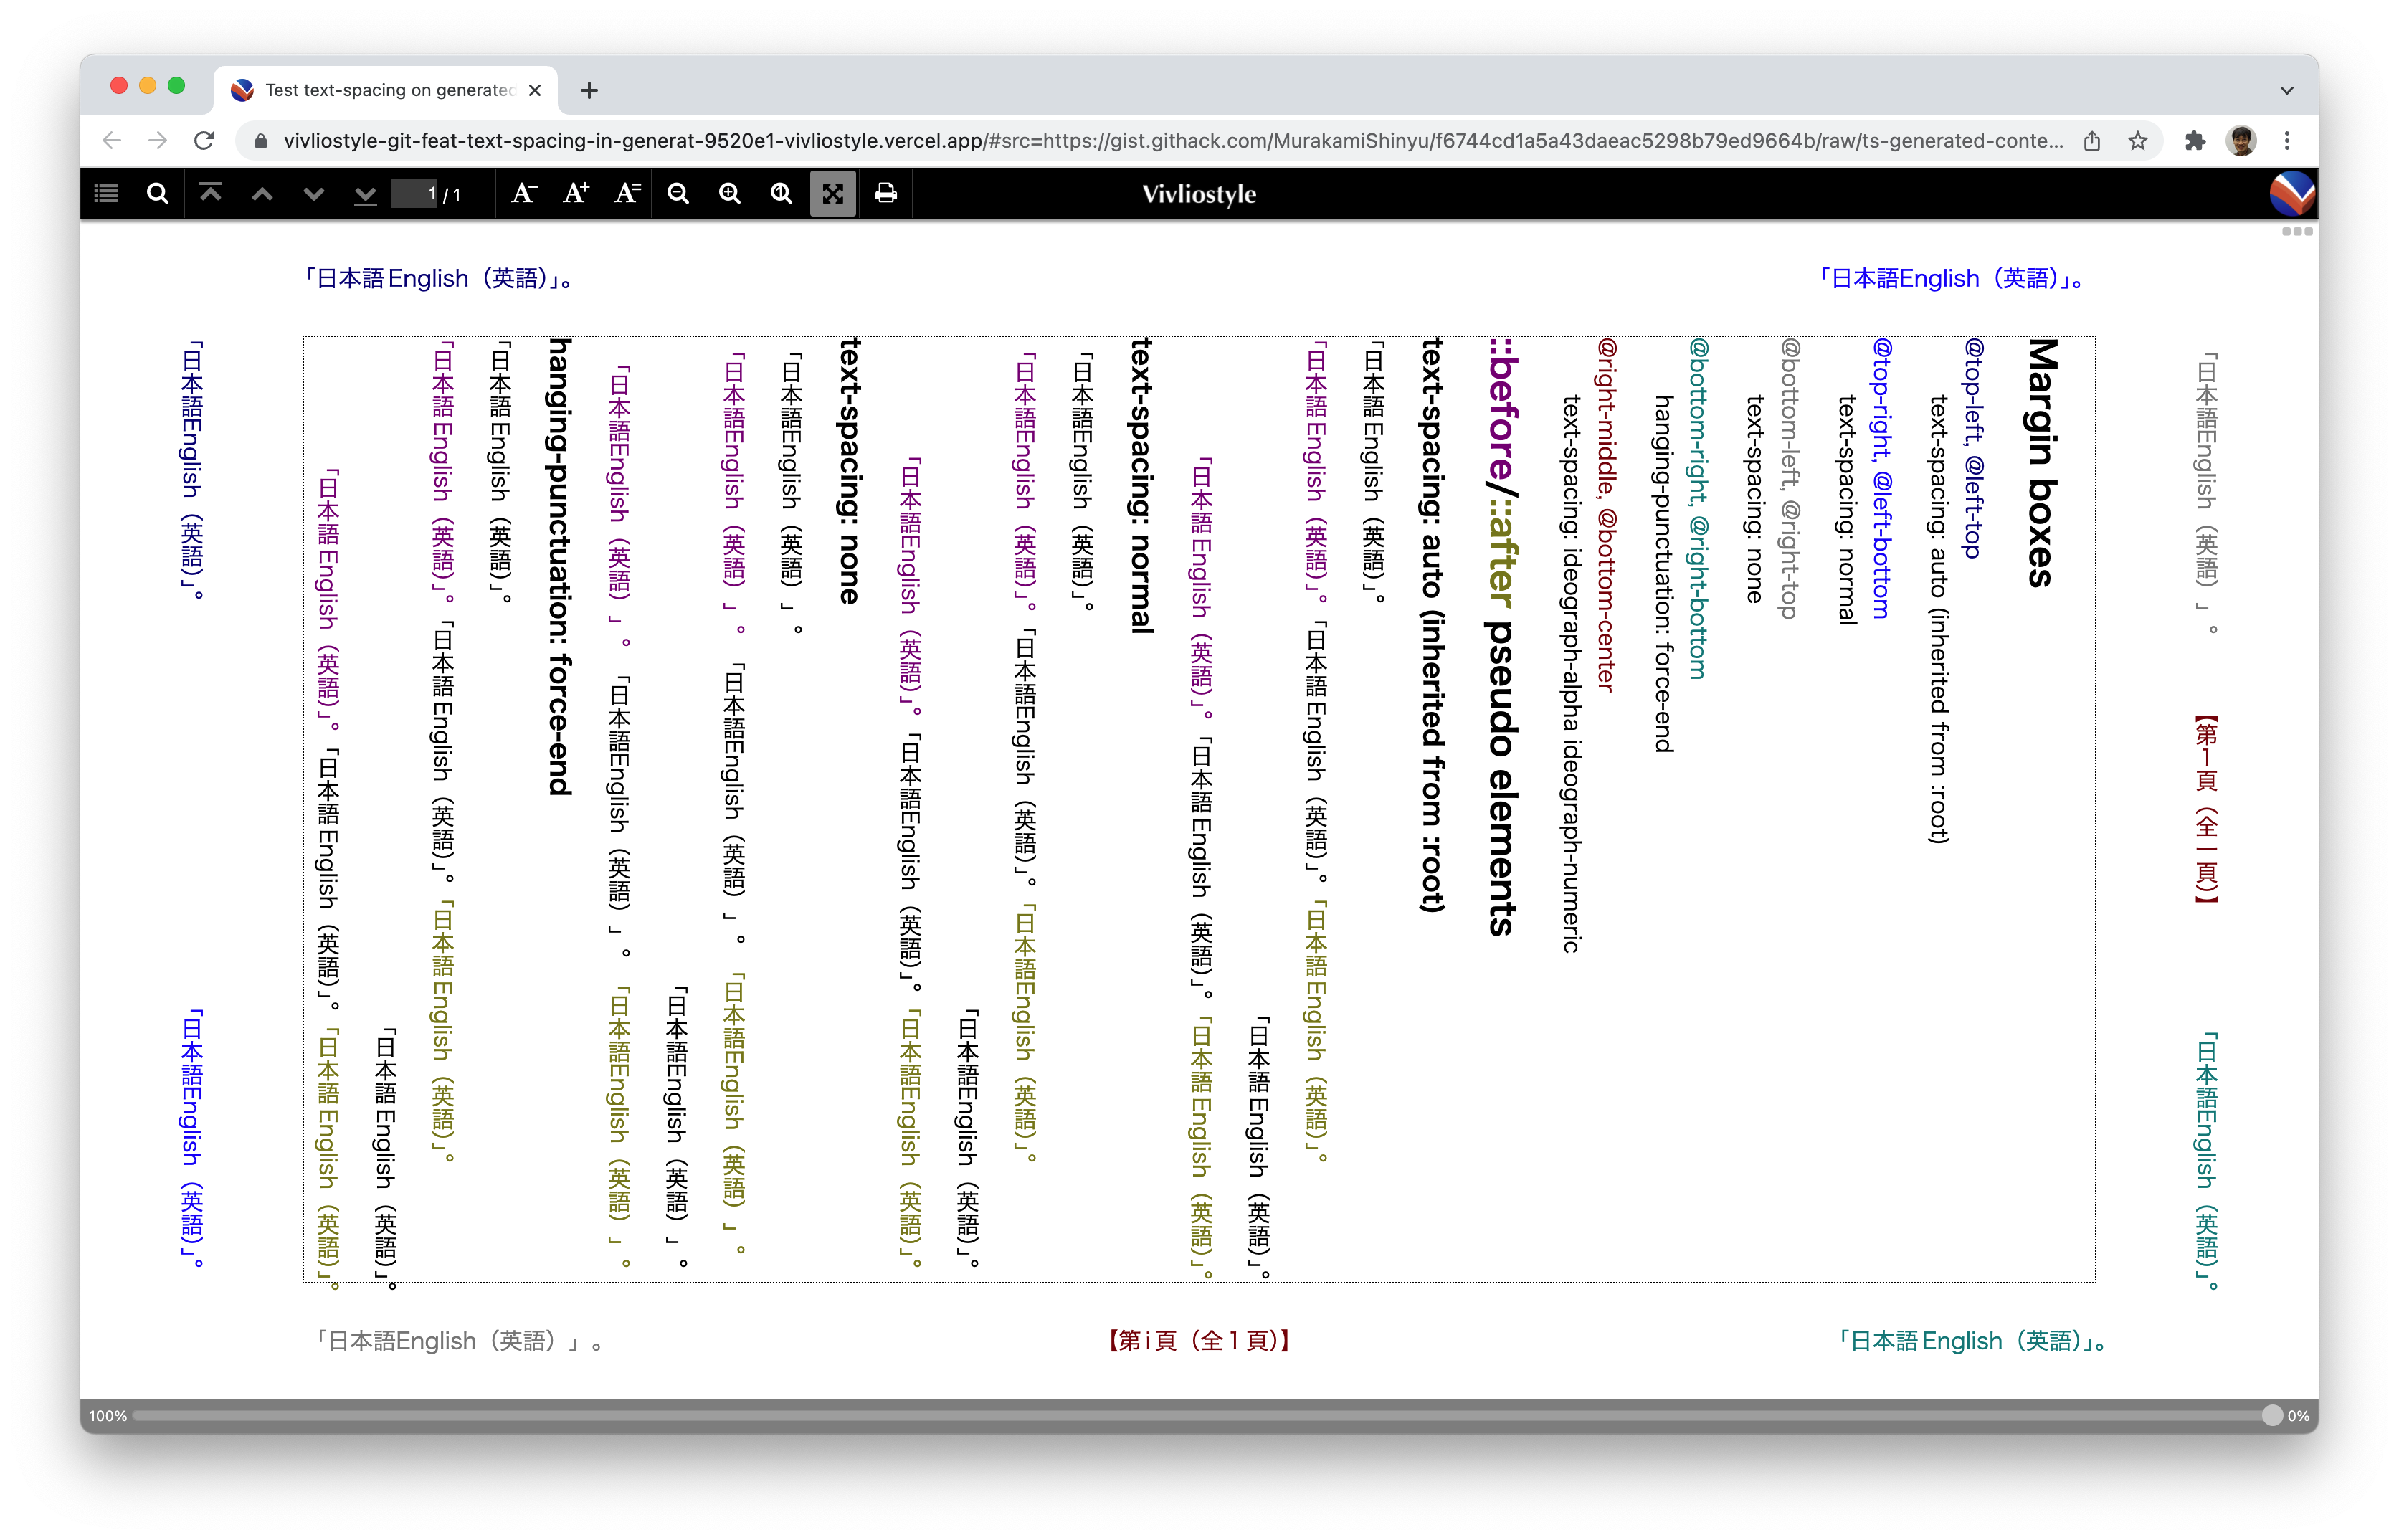Open the search (find in document) tool
Viewport: 2399px width, 1540px height.
[x=157, y=193]
